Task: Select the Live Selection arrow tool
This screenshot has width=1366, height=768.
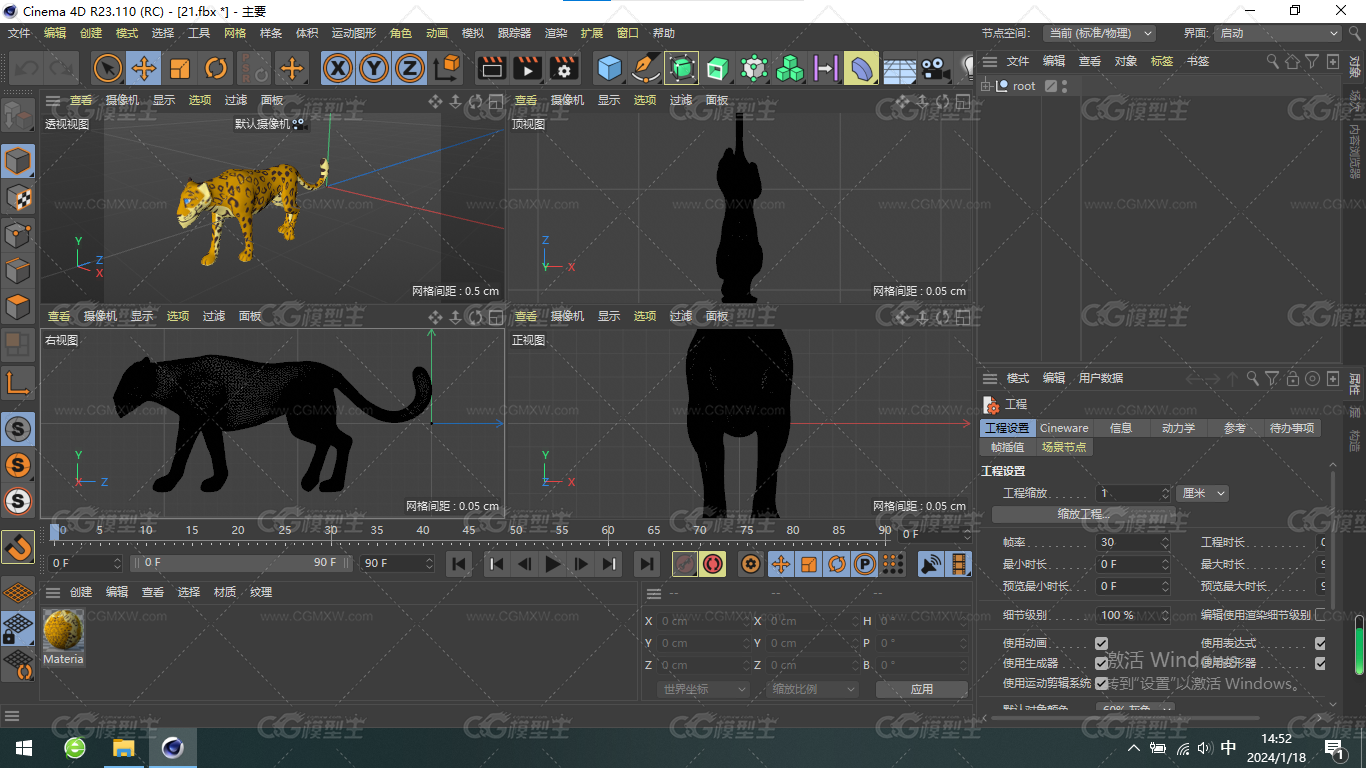Action: click(x=108, y=68)
